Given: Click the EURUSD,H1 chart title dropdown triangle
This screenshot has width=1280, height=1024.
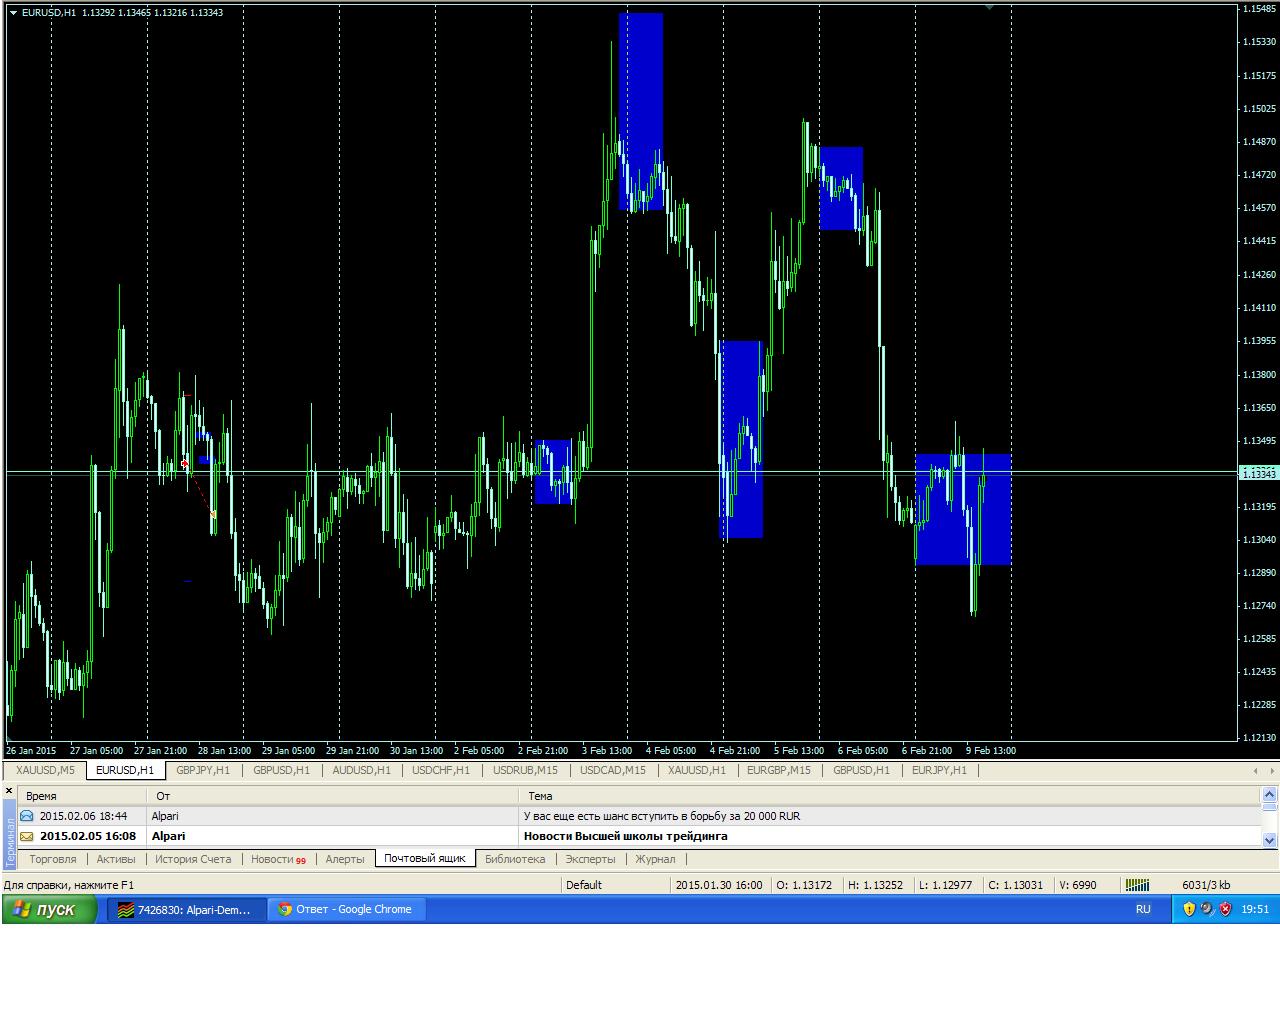Looking at the screenshot, I should coord(13,12).
